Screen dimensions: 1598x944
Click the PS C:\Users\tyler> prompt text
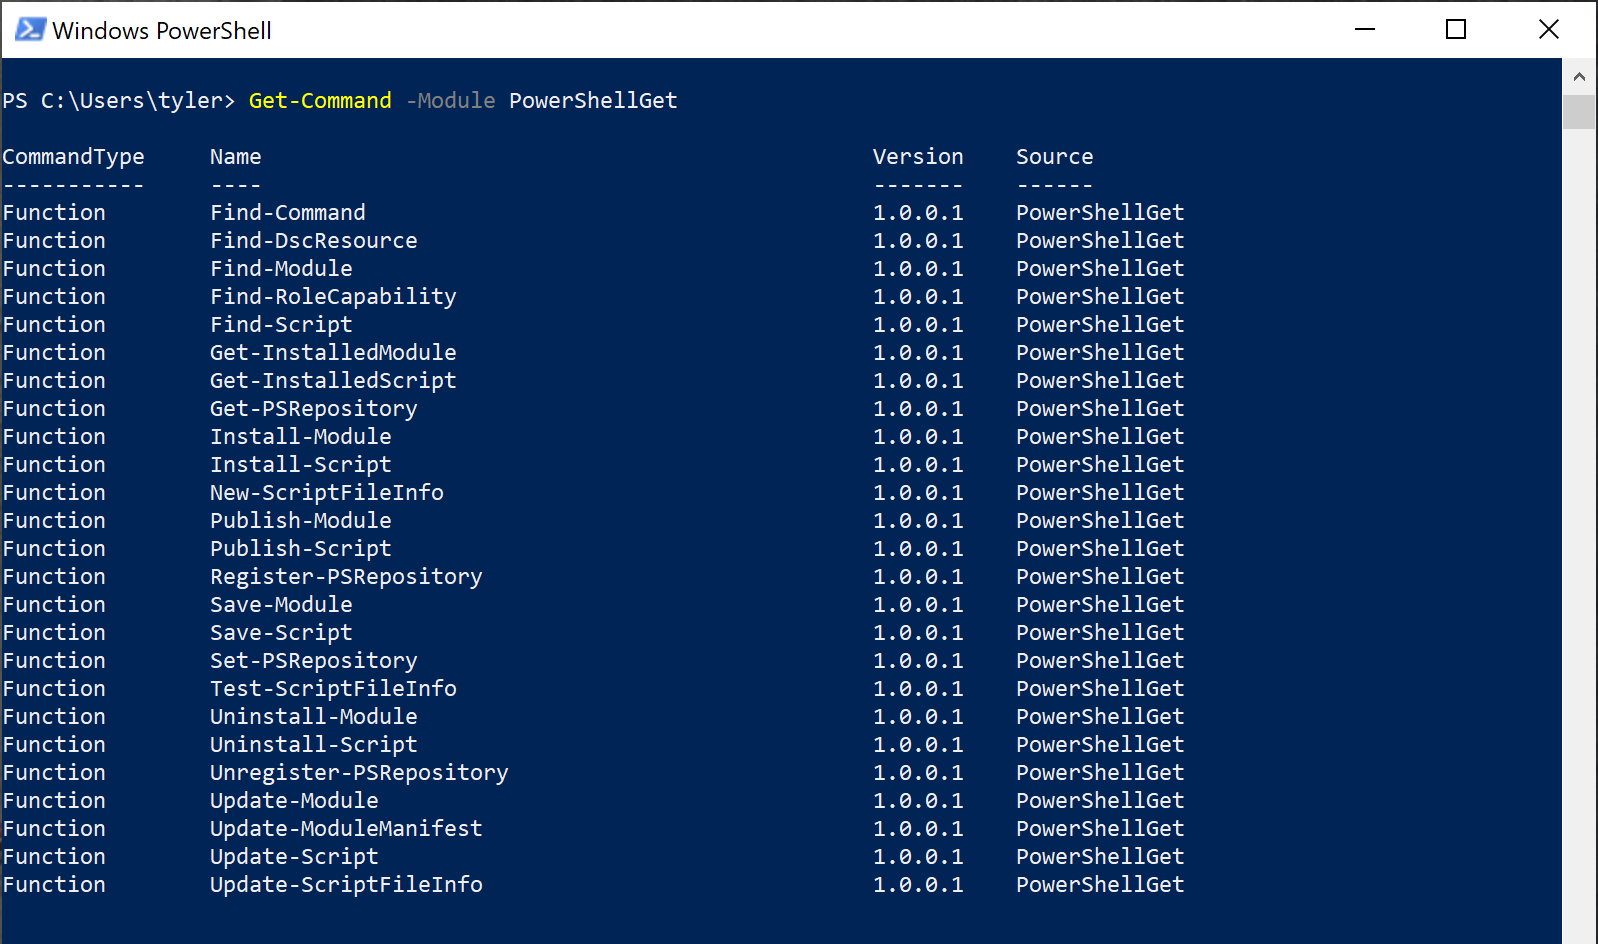pyautogui.click(x=119, y=101)
